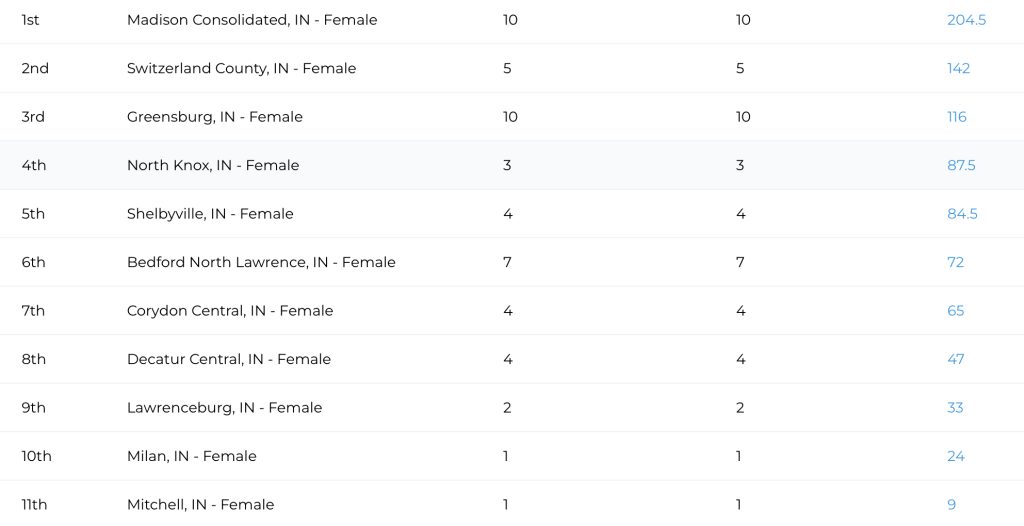Open the 65 score link

coord(955,311)
